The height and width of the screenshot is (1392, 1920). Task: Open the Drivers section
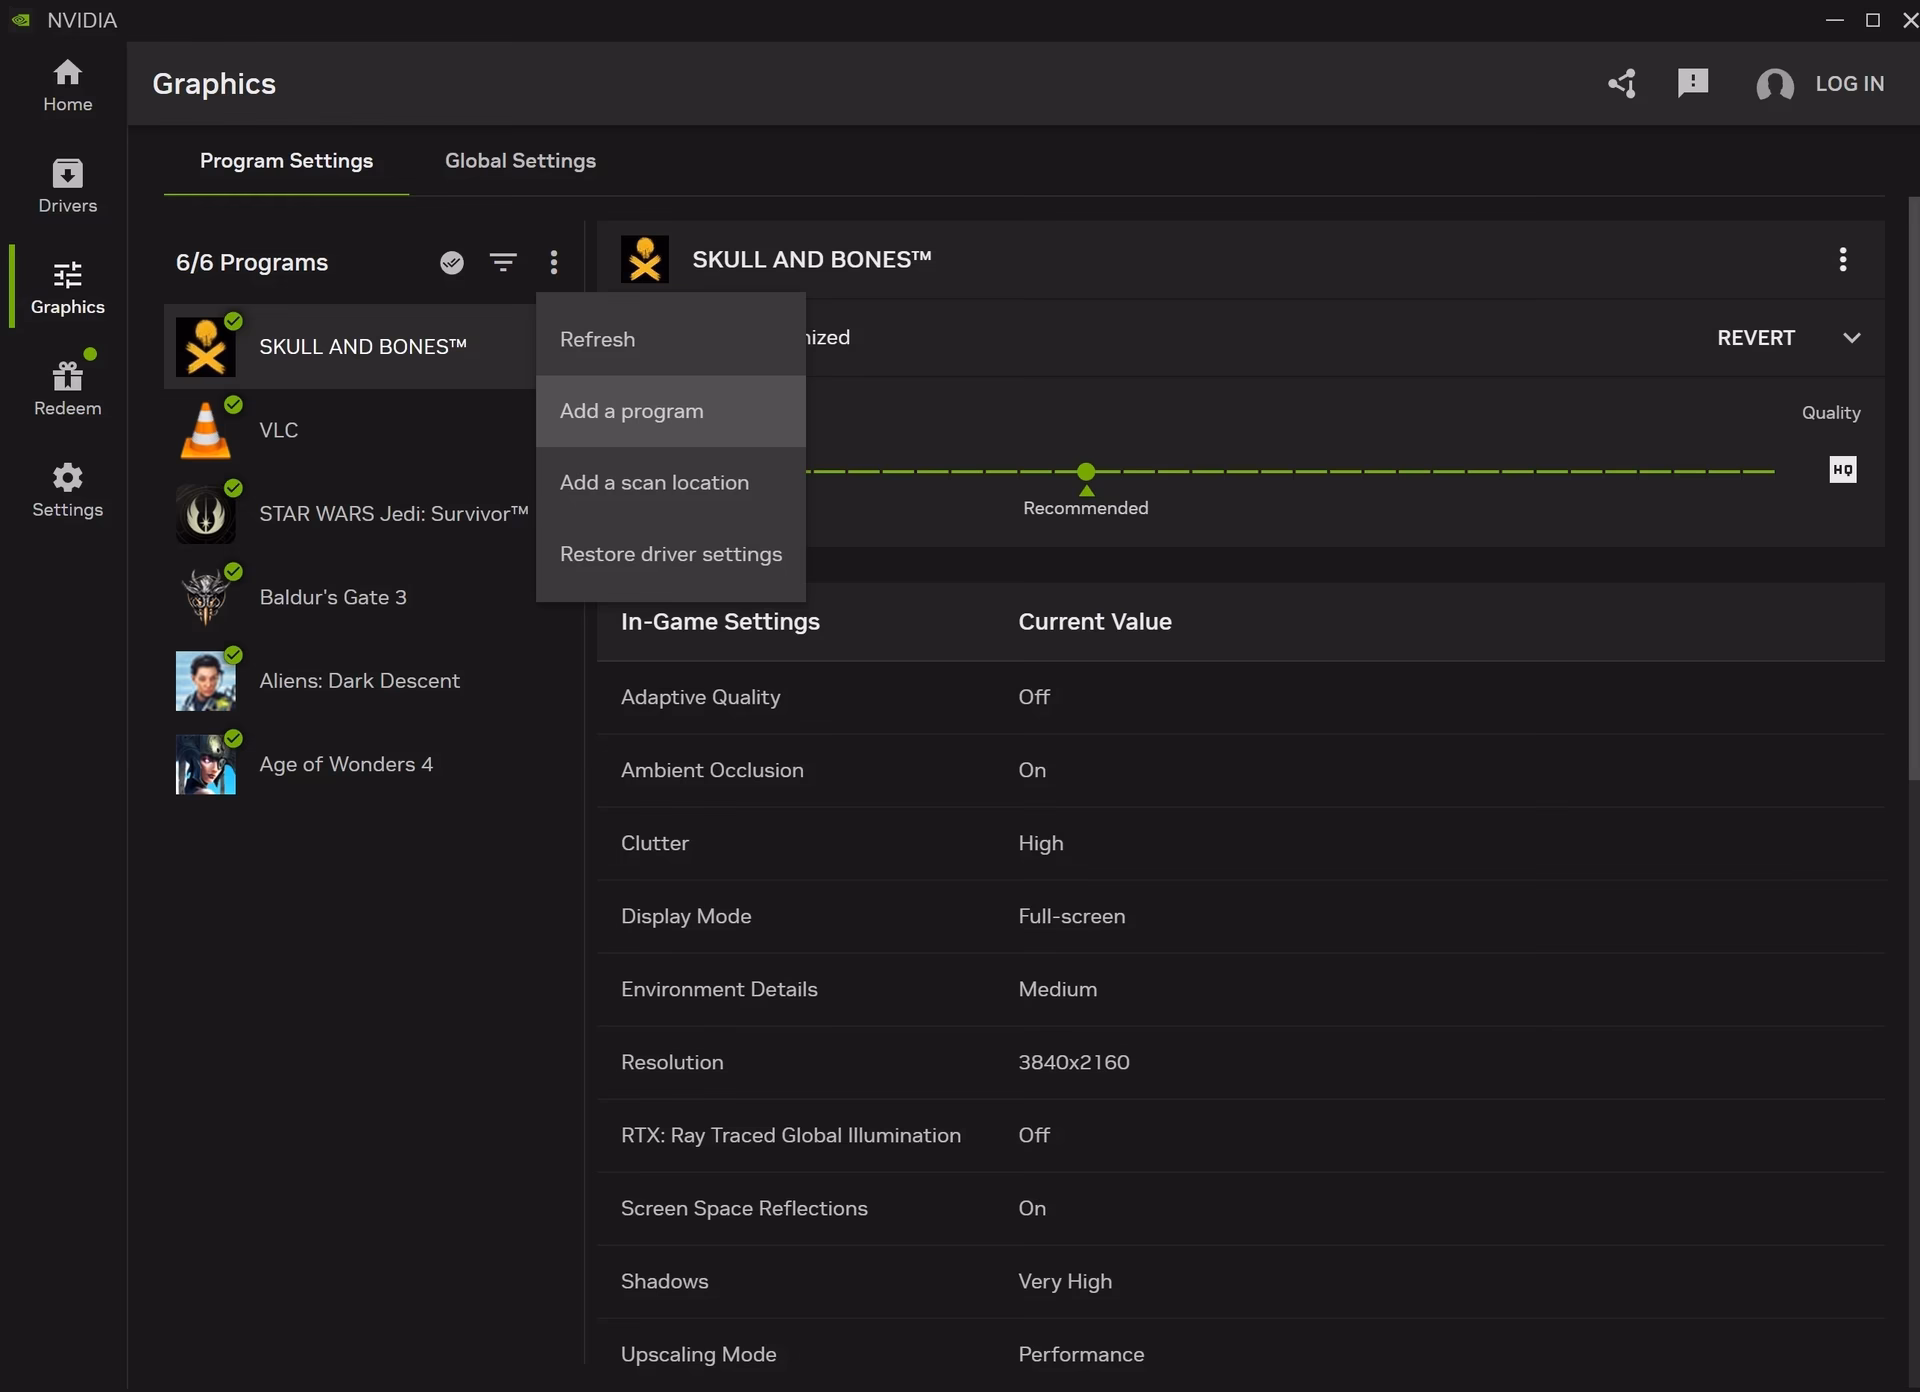pos(67,186)
